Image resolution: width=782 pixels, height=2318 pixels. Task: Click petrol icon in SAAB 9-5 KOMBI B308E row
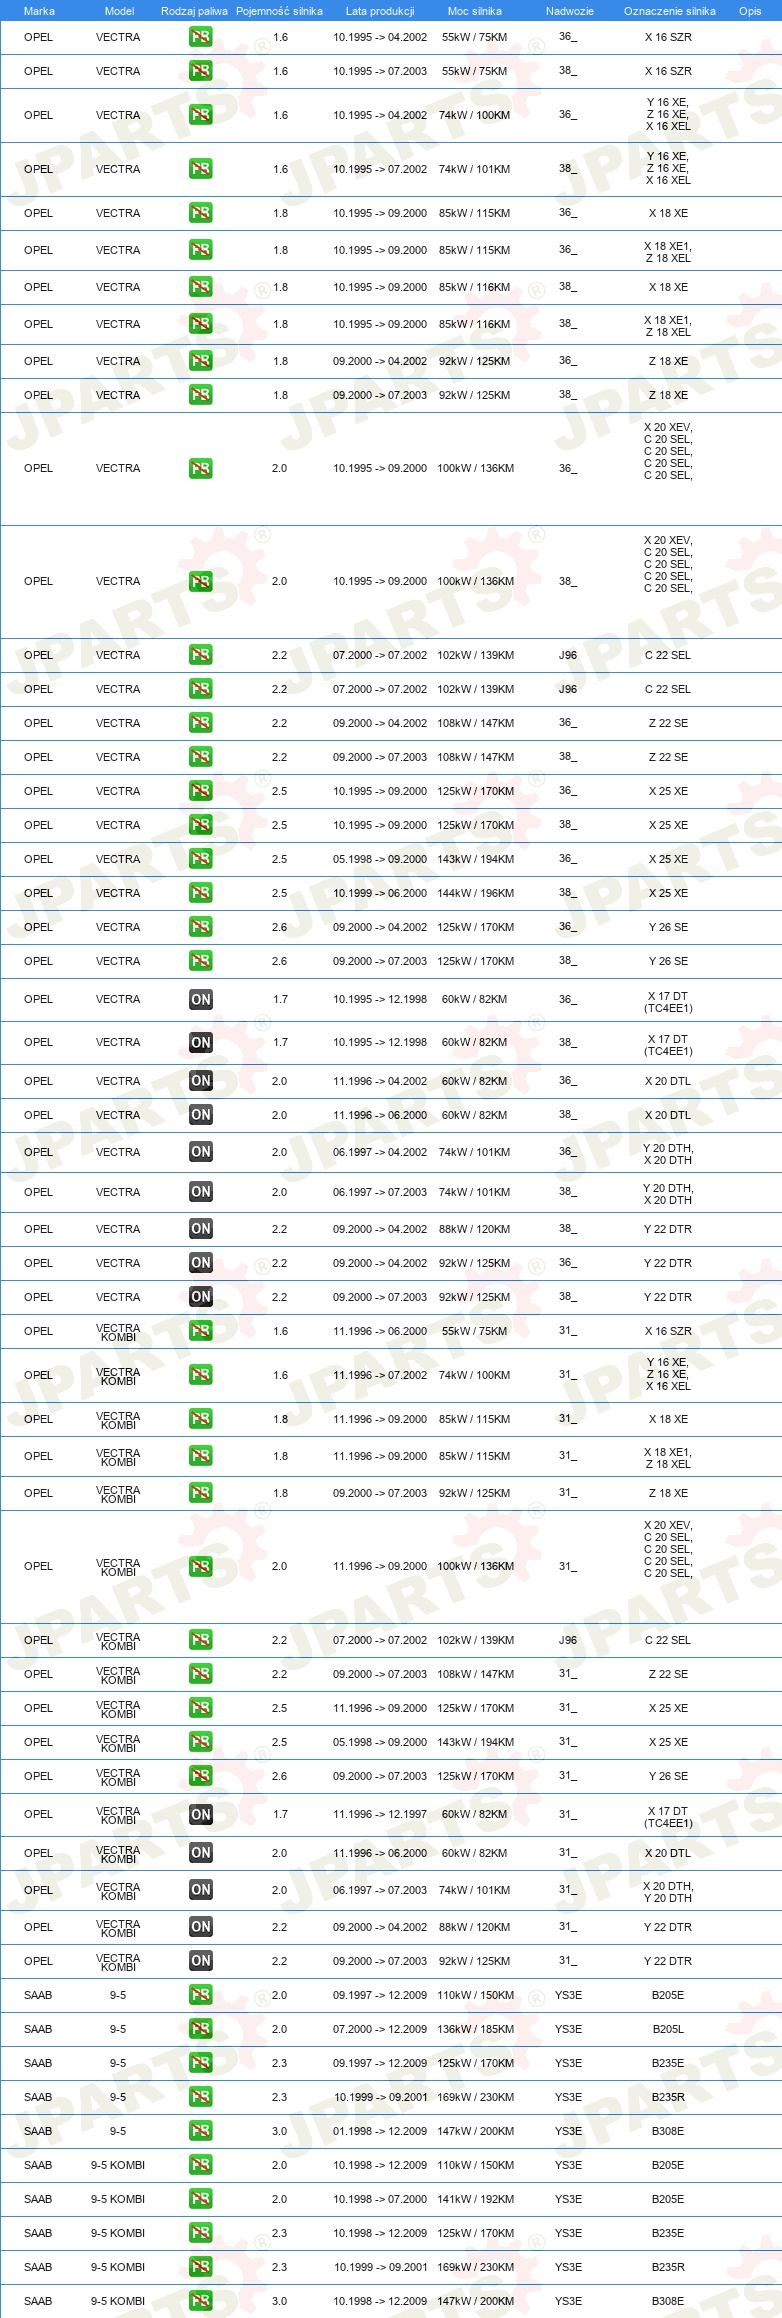201,2301
